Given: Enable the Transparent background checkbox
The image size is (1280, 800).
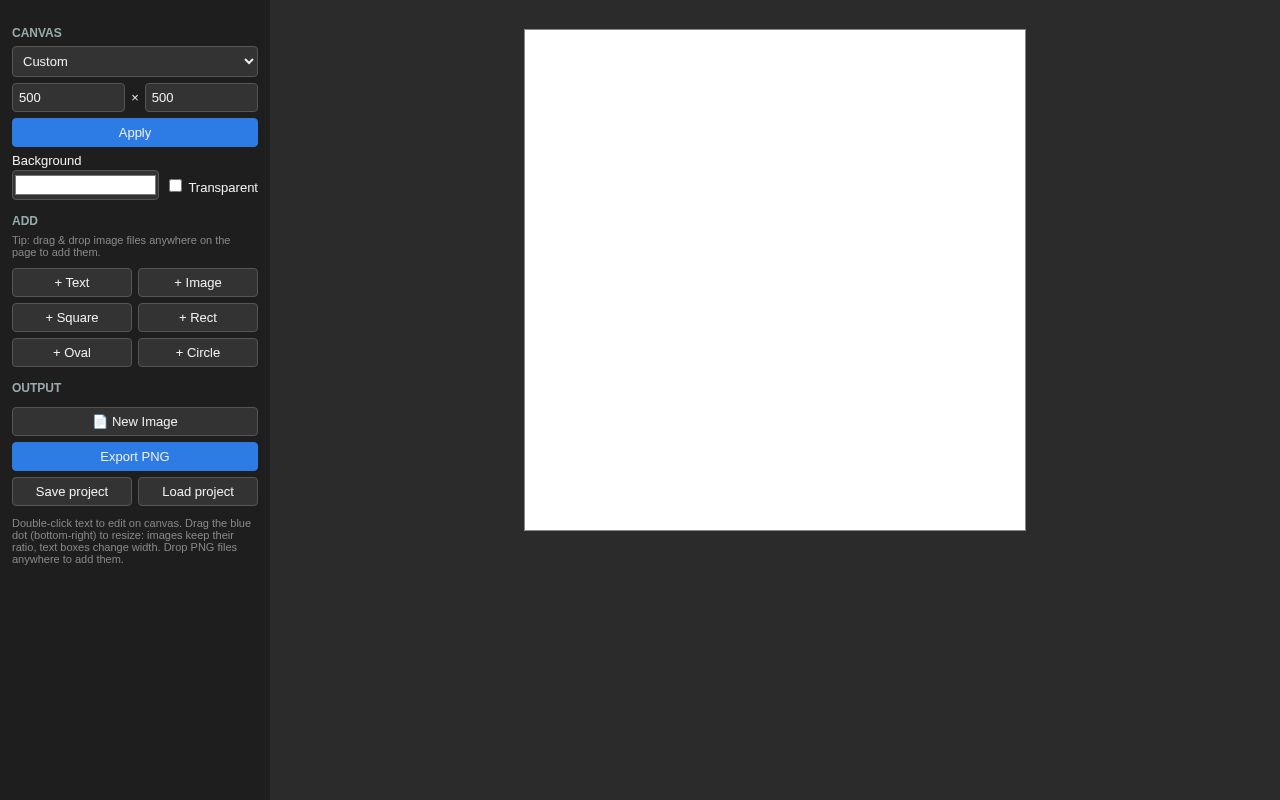Looking at the screenshot, I should click(175, 186).
